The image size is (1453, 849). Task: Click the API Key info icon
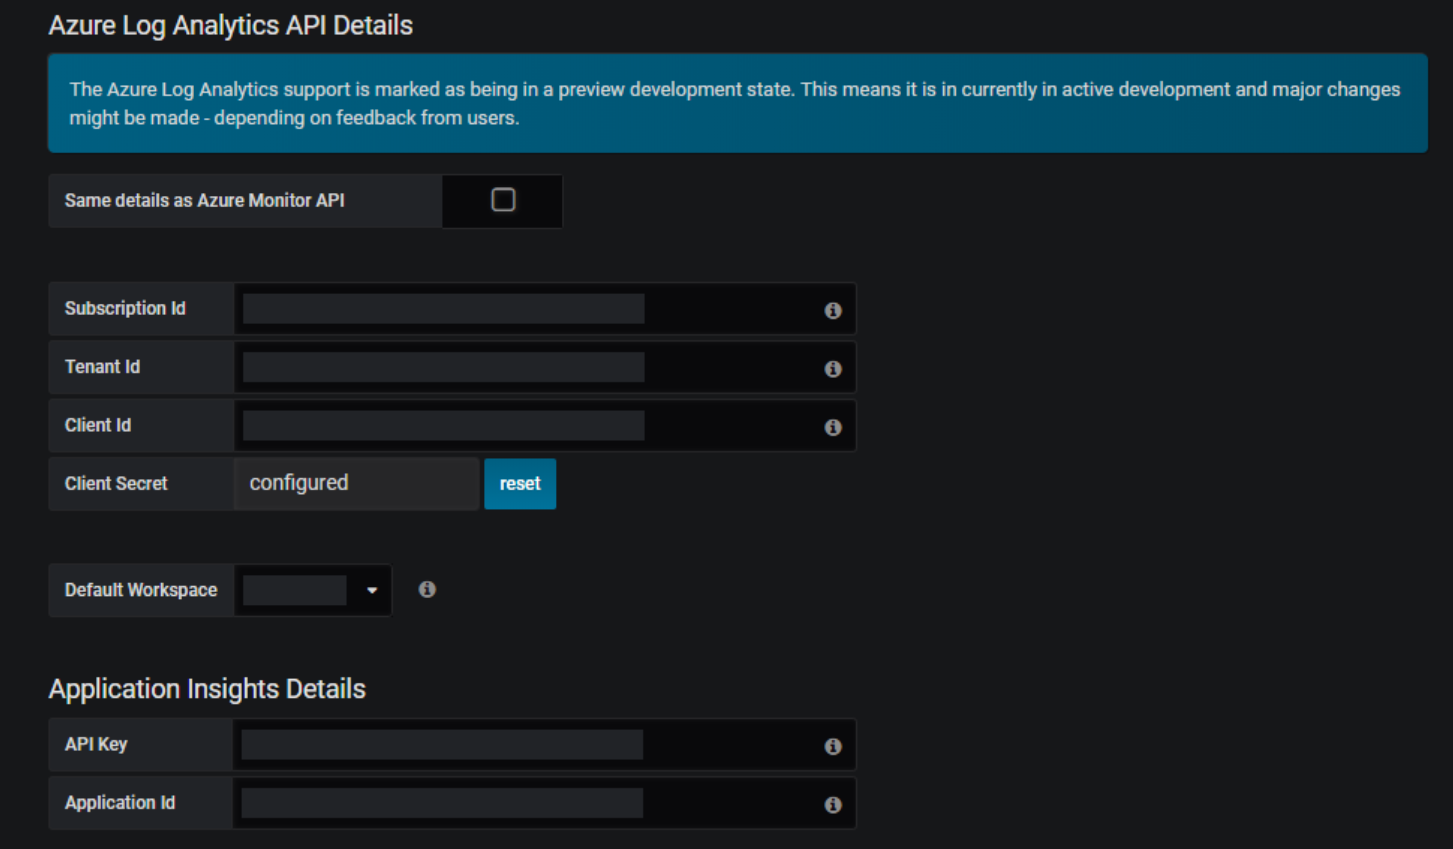click(x=832, y=746)
